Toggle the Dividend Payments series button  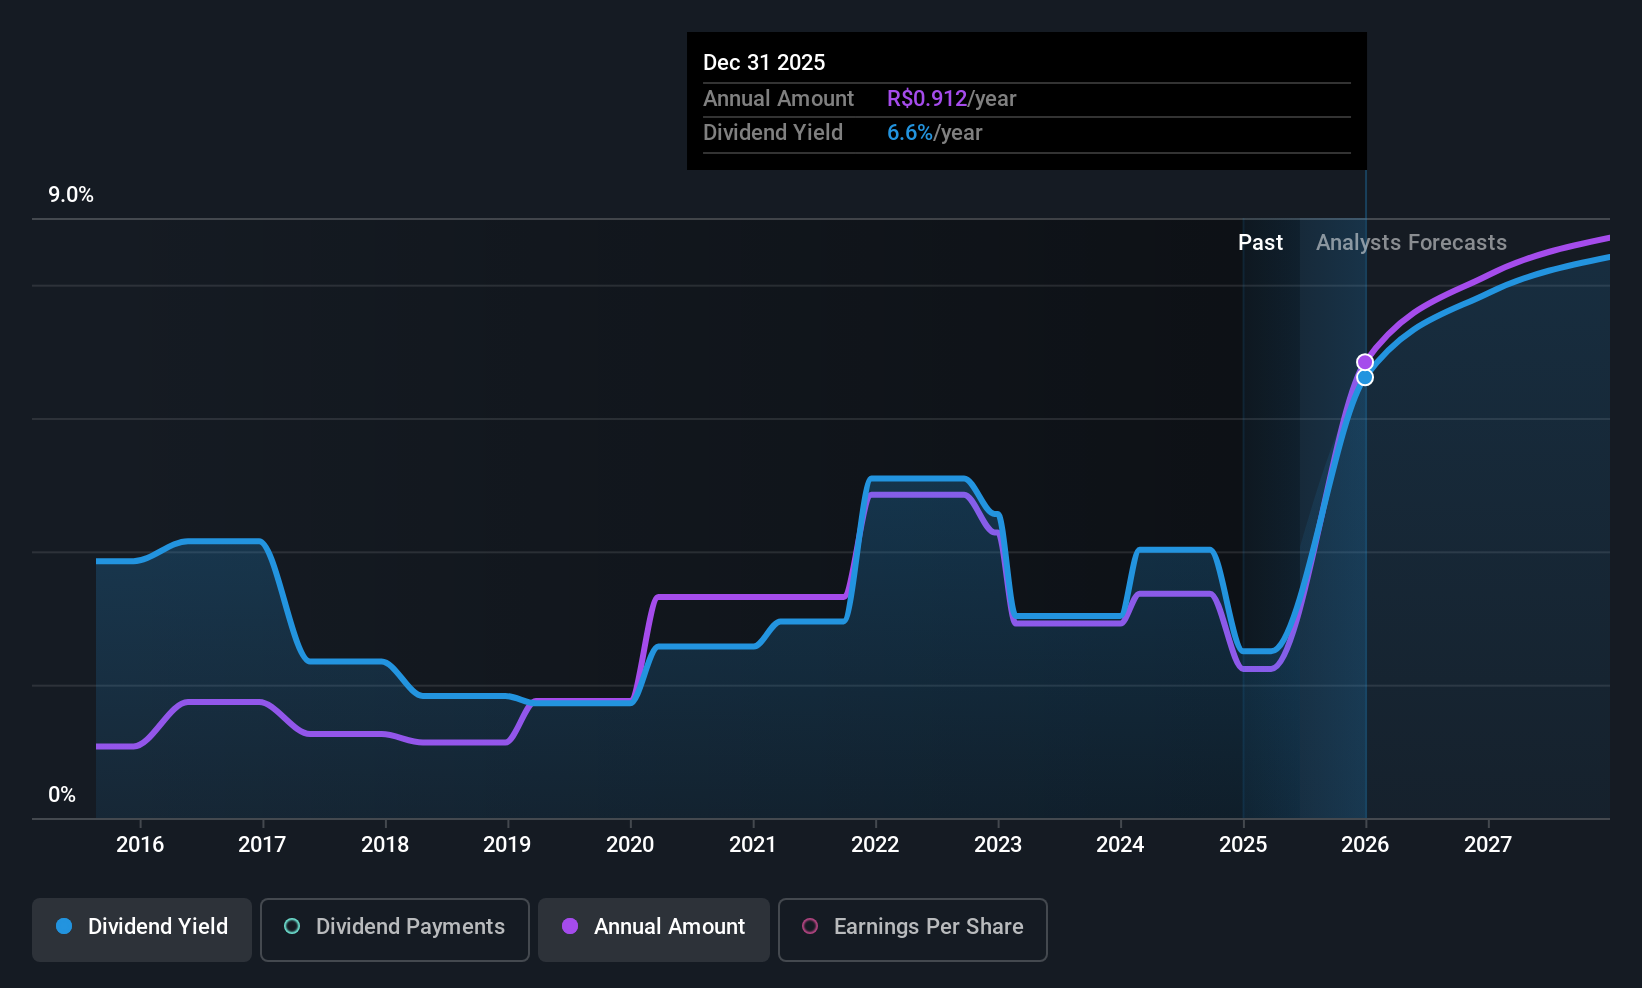[395, 930]
